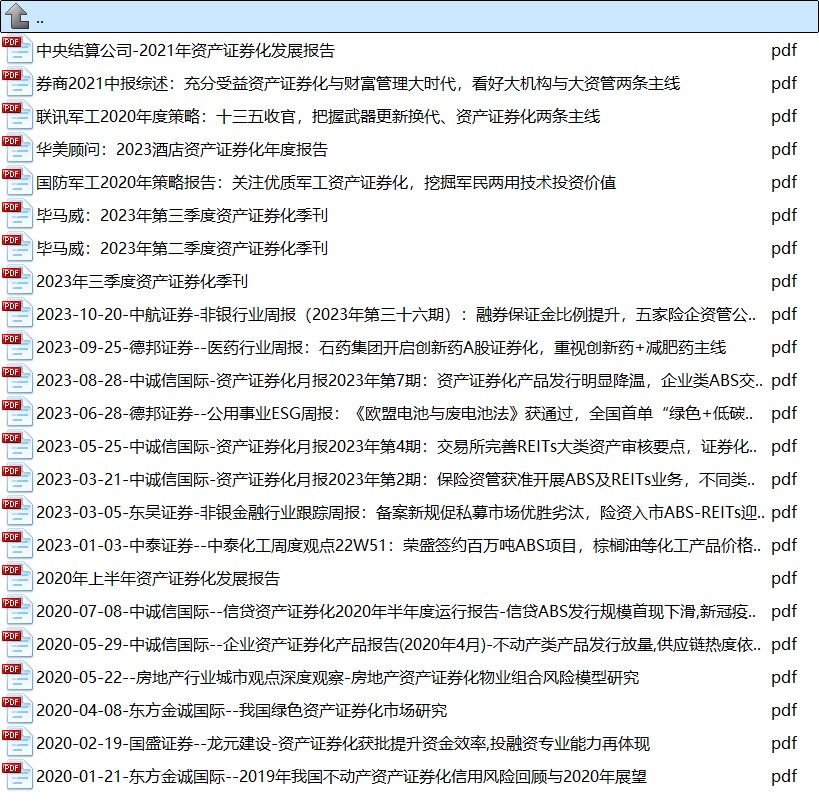The height and width of the screenshot is (802, 819).
Task: Select file 国防军工2020年策略报告 by its name
Action: click(326, 182)
